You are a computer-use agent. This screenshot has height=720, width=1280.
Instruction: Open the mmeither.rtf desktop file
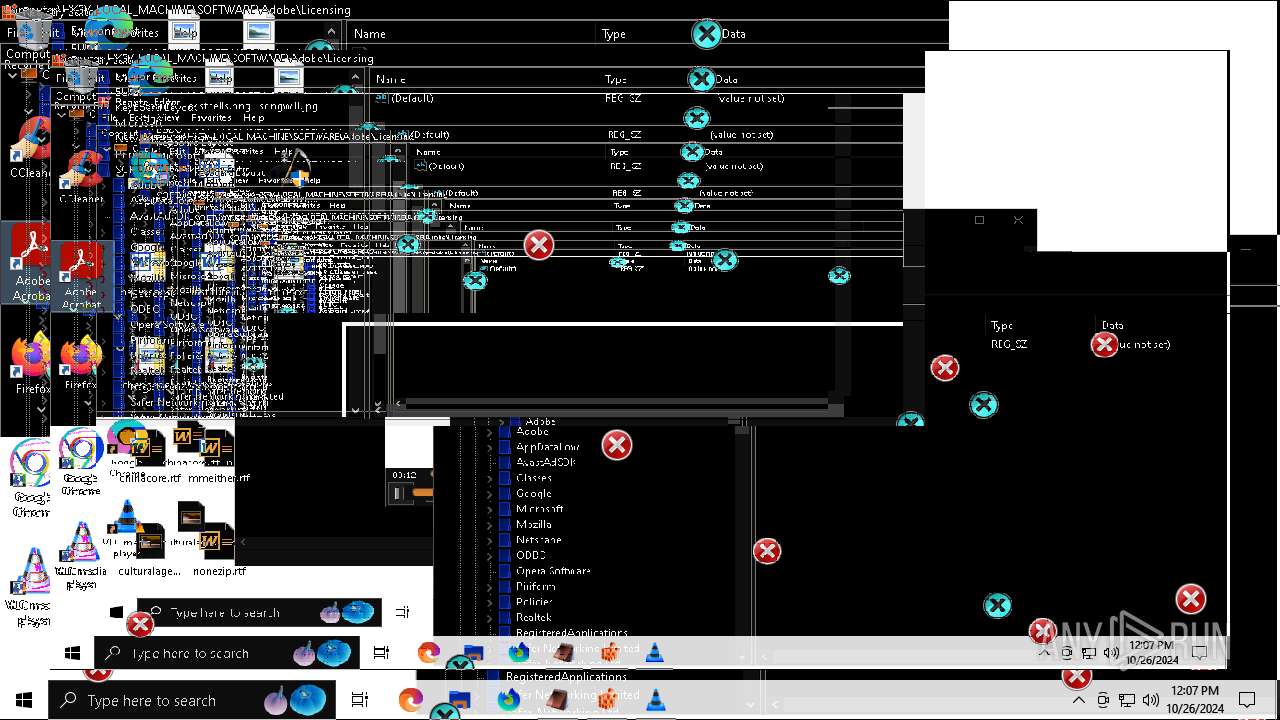(218, 456)
